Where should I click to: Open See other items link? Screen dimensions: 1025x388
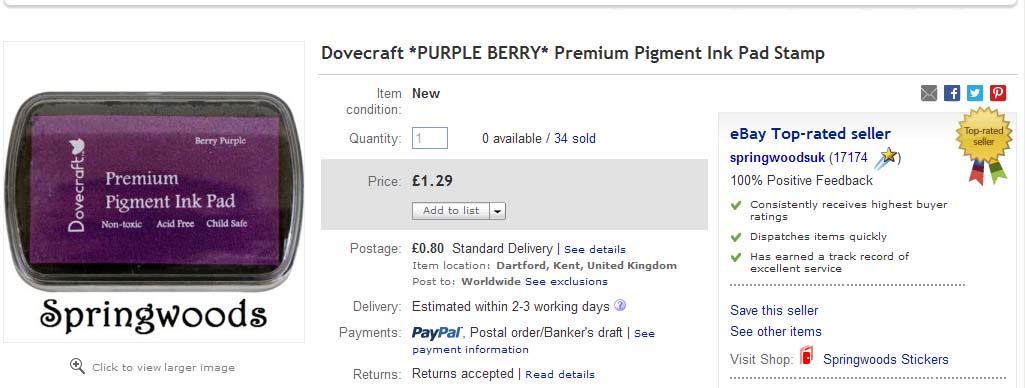tap(776, 331)
